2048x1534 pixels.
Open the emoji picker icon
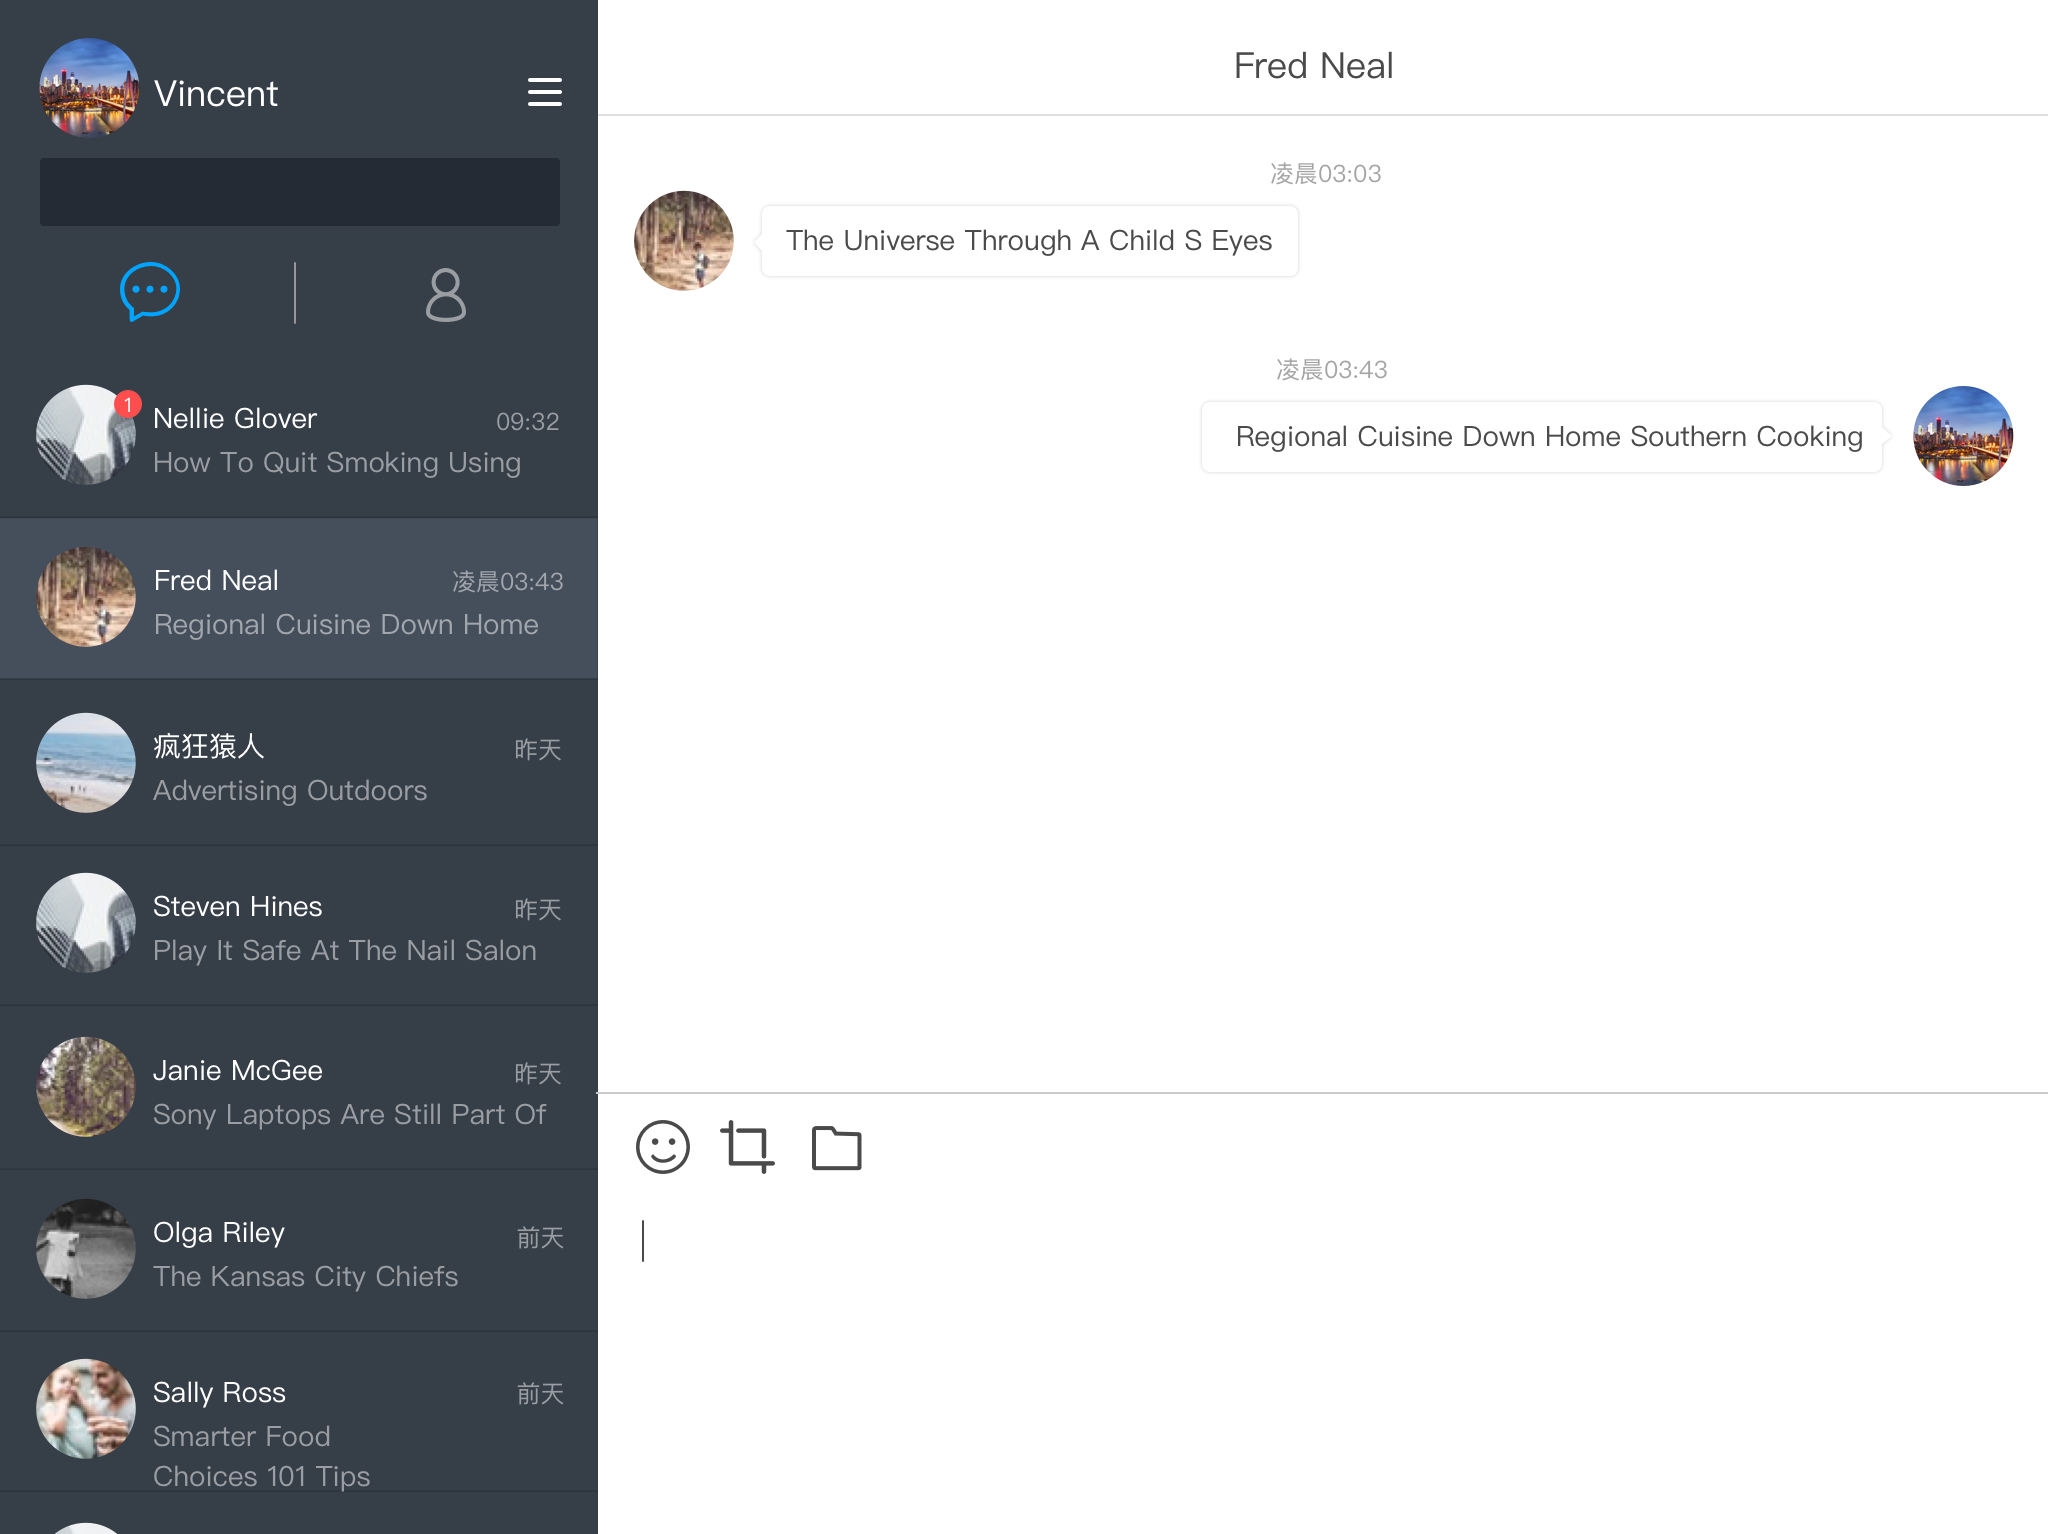point(662,1149)
